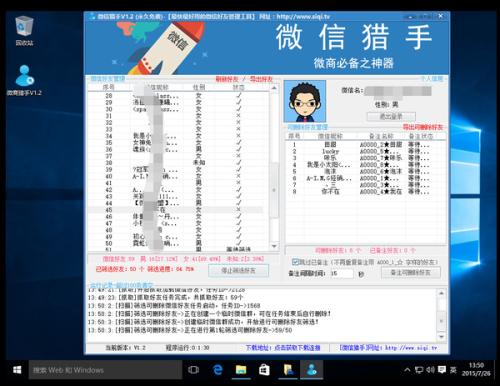Screen dimensions: 500x386
Task: Click the log line with 任务ID->1568
Action: (x=174, y=306)
